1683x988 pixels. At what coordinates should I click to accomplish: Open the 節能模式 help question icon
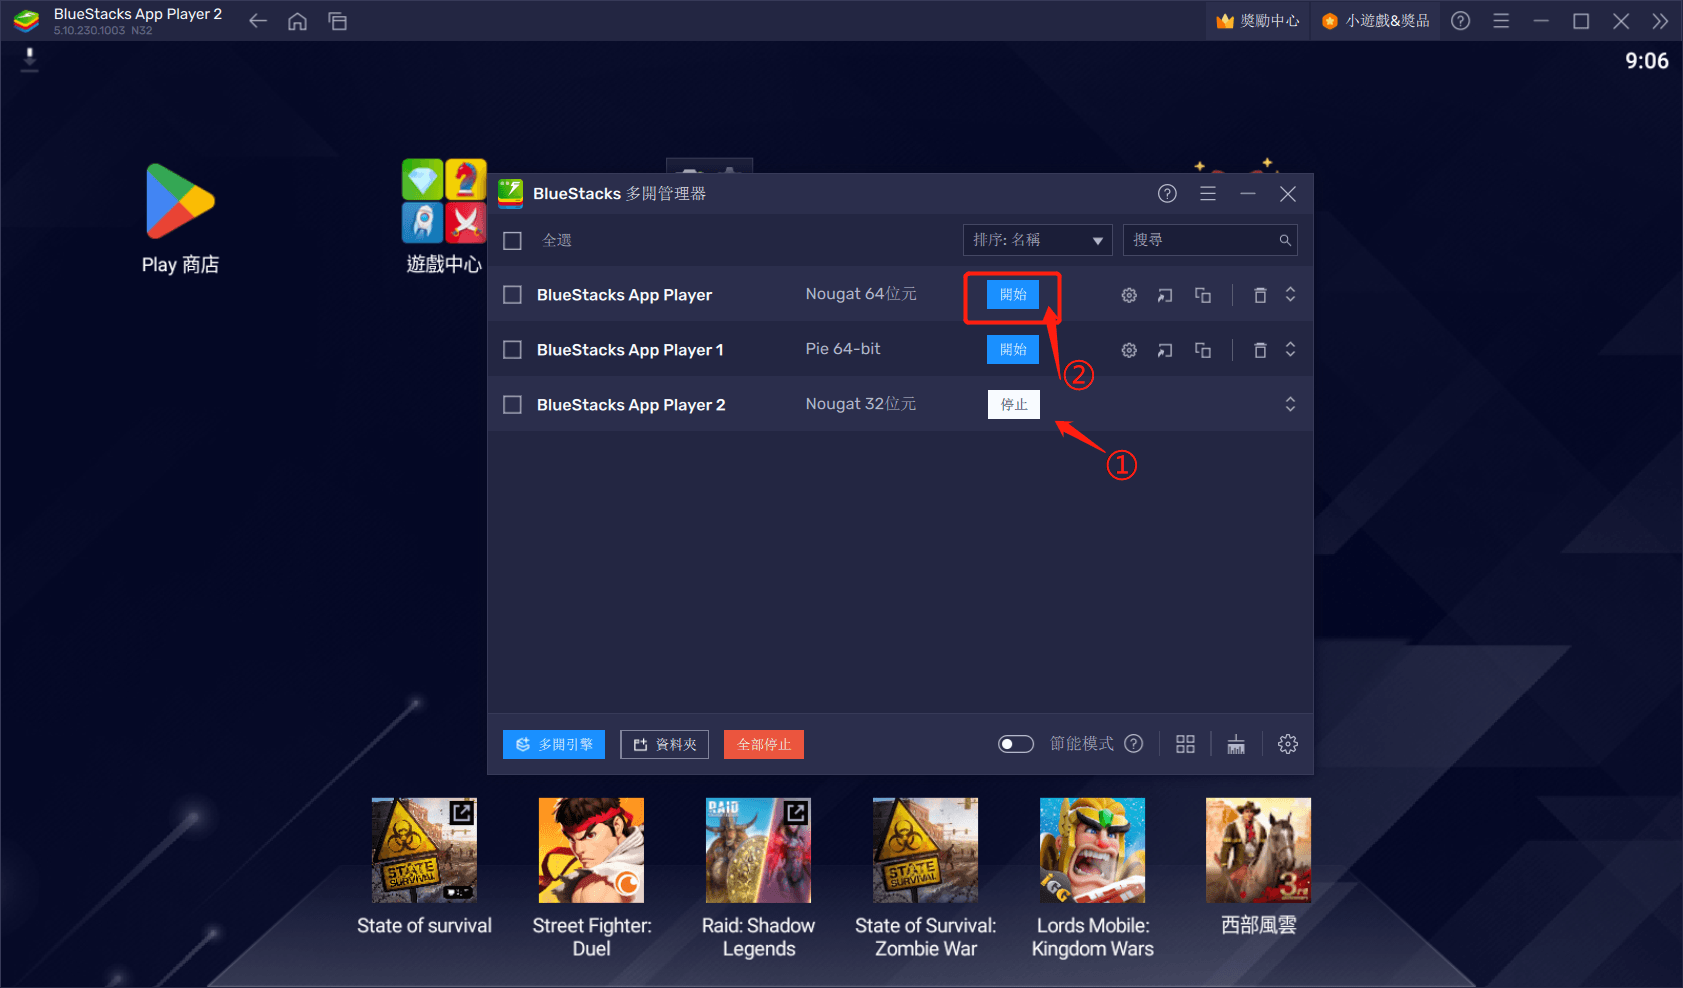(1134, 743)
